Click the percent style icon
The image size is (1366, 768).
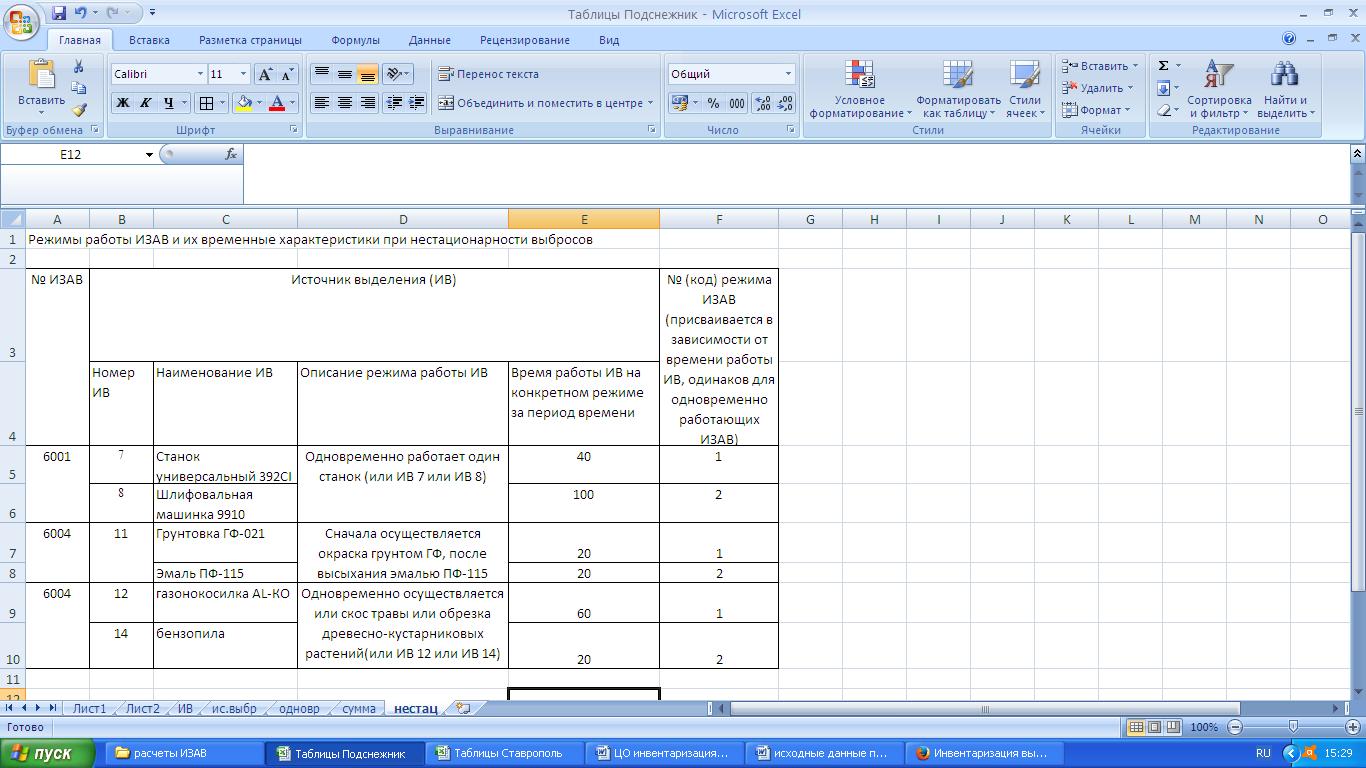(713, 103)
